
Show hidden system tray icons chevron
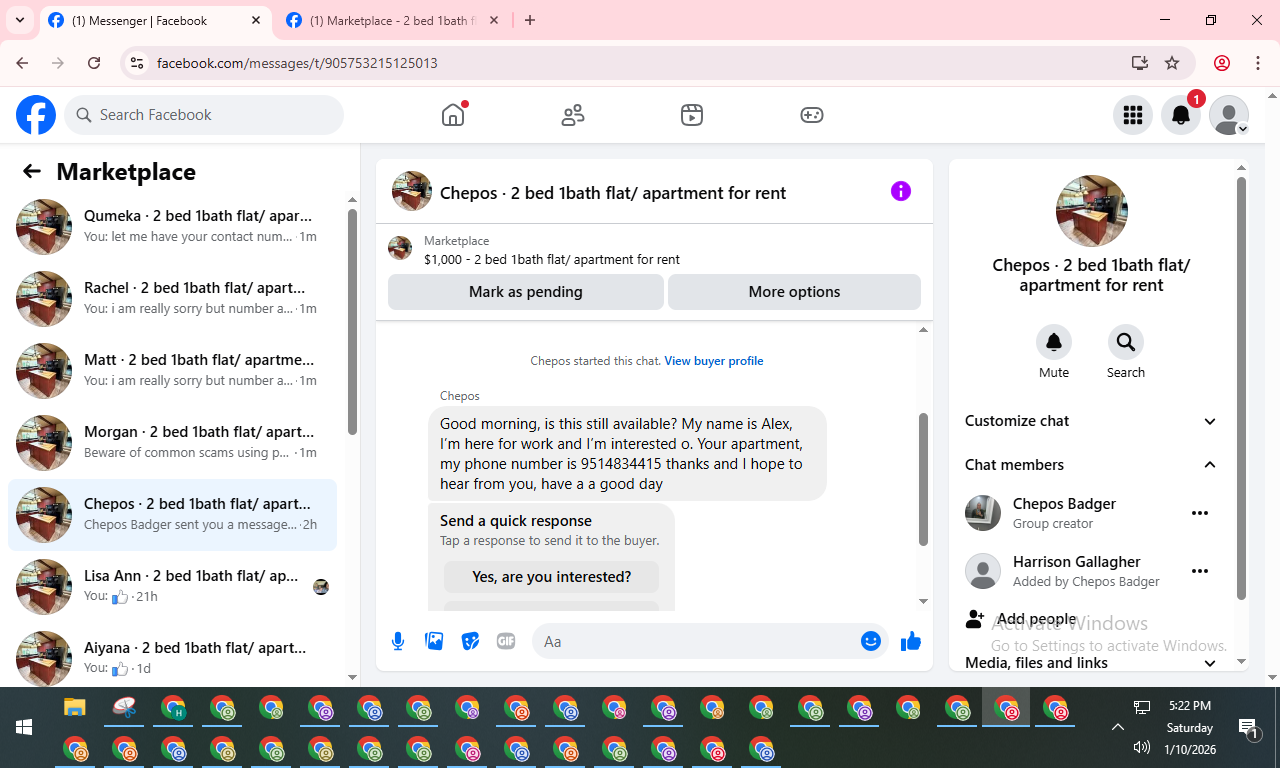(1118, 727)
